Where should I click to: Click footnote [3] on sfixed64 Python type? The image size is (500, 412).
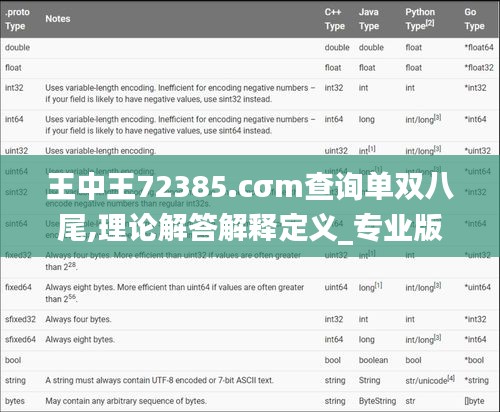pyautogui.click(x=437, y=337)
